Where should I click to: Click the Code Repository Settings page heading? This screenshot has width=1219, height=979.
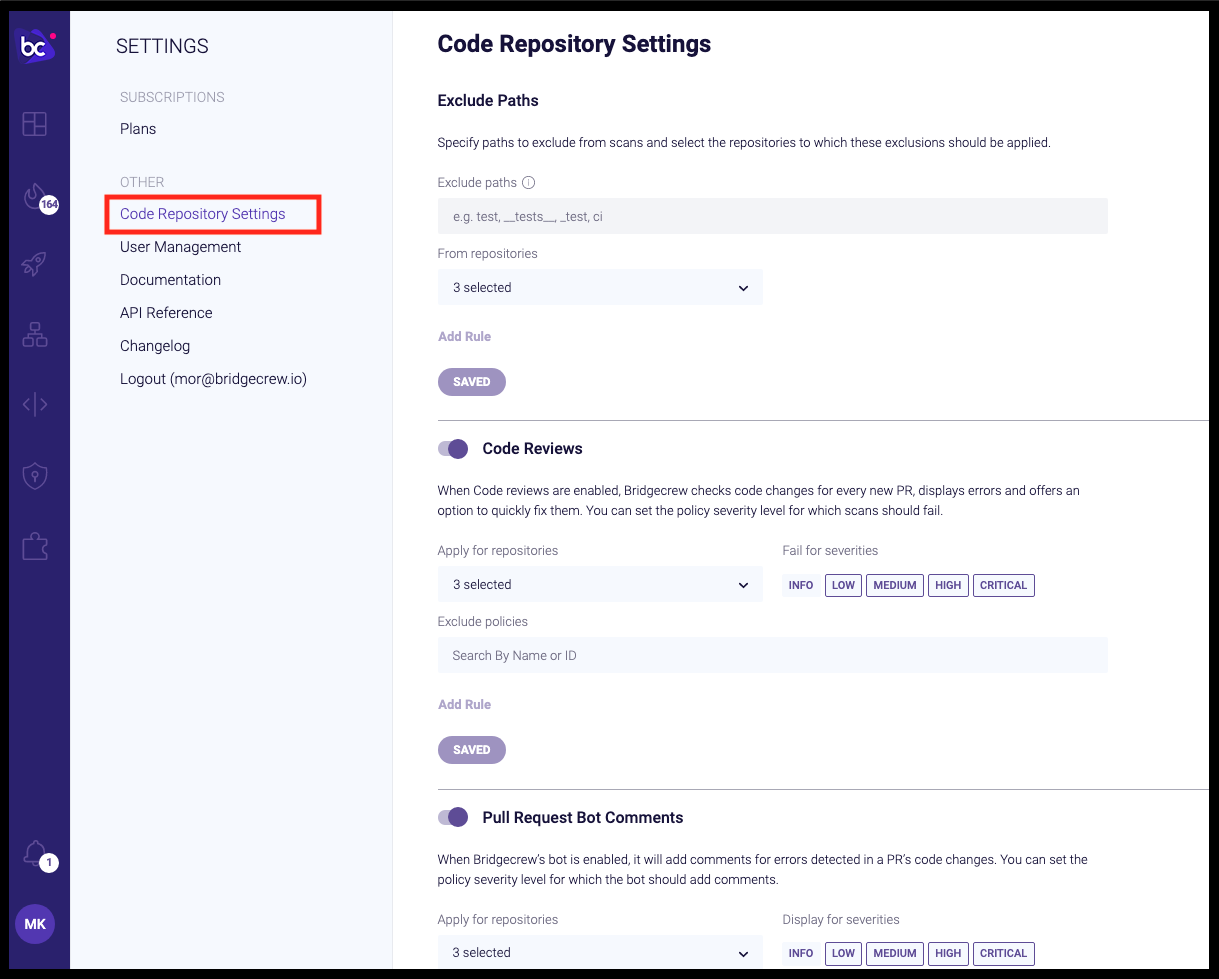575,44
